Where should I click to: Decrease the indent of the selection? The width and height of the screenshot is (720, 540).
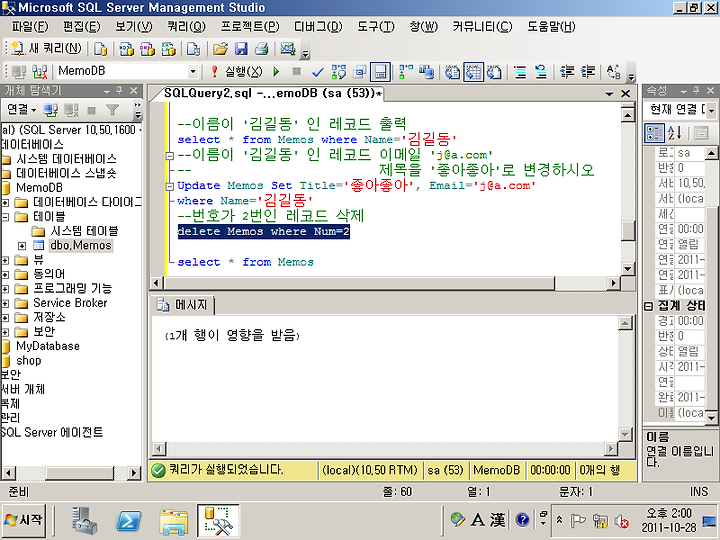567,72
